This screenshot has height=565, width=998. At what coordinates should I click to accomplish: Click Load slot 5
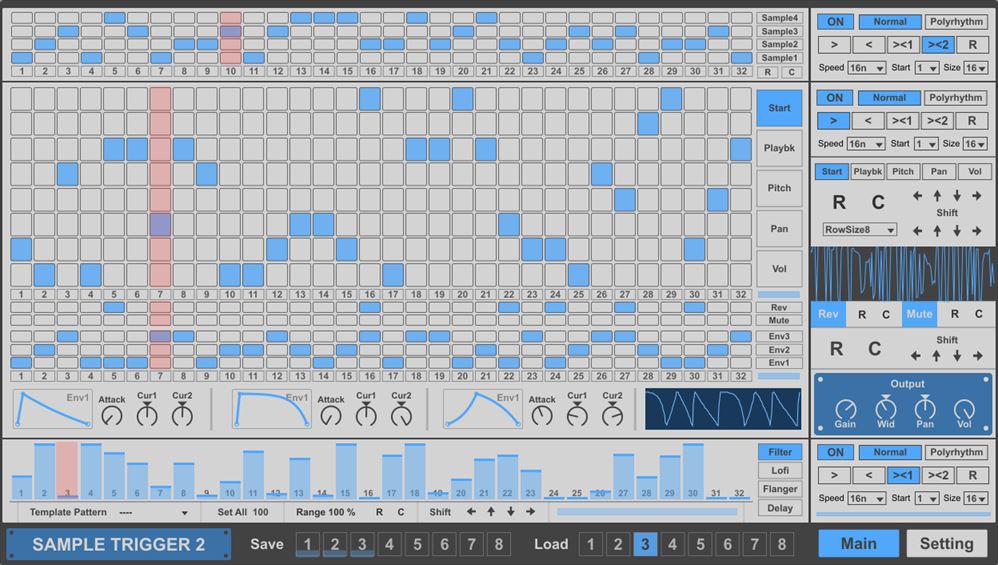click(700, 545)
